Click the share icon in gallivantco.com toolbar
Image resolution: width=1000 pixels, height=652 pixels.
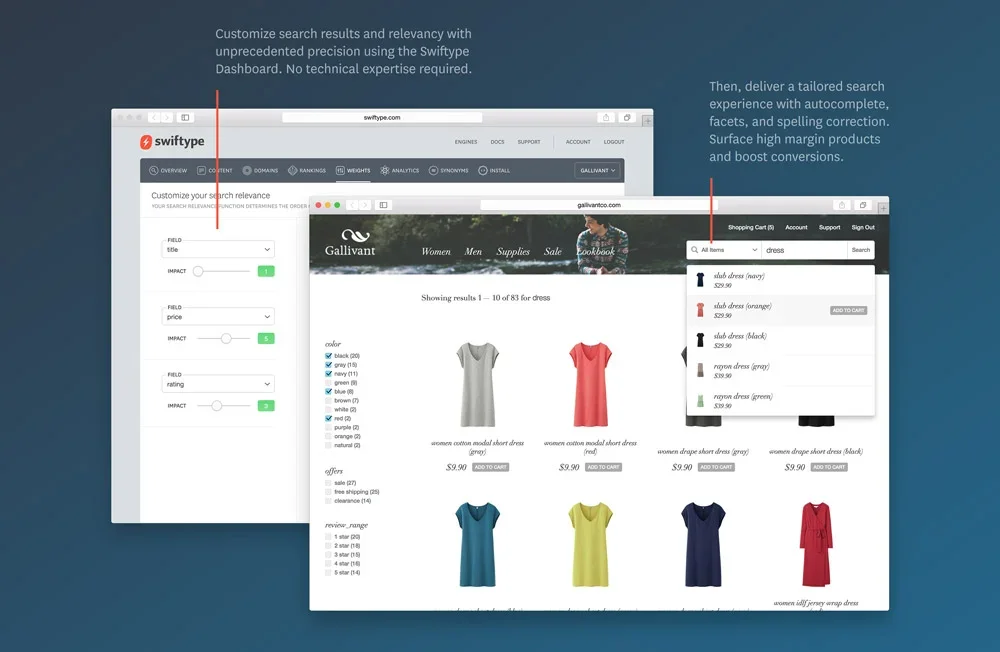(842, 205)
